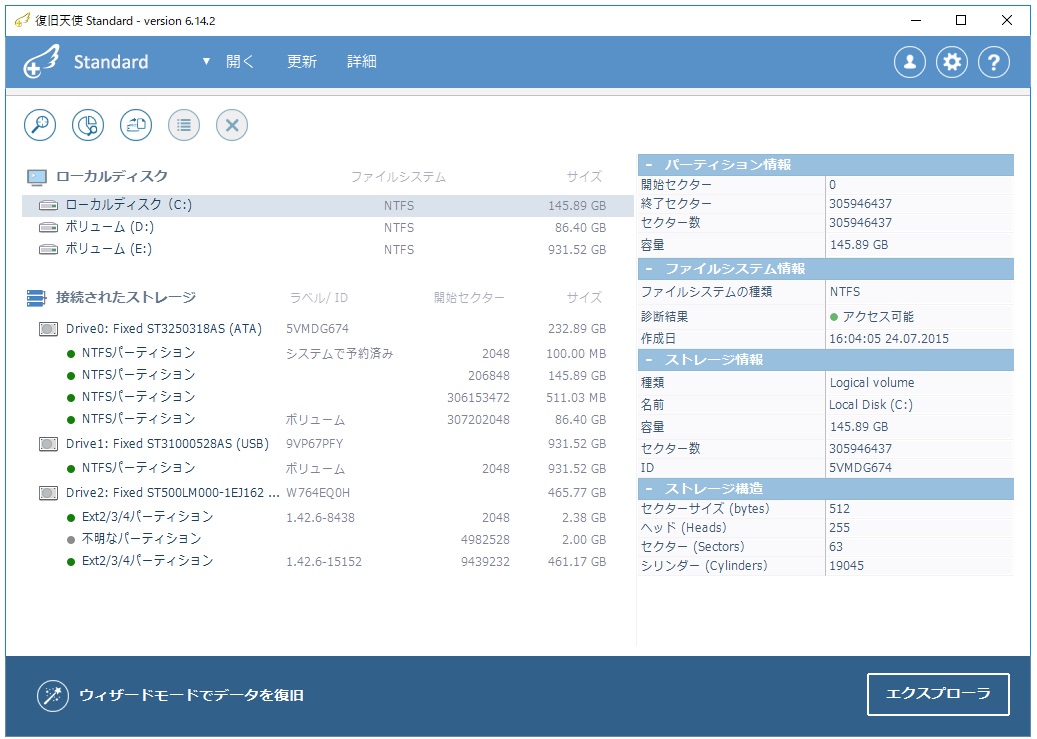Click the Drive2 hard disk icon
Image resolution: width=1037 pixels, height=739 pixels.
point(48,493)
